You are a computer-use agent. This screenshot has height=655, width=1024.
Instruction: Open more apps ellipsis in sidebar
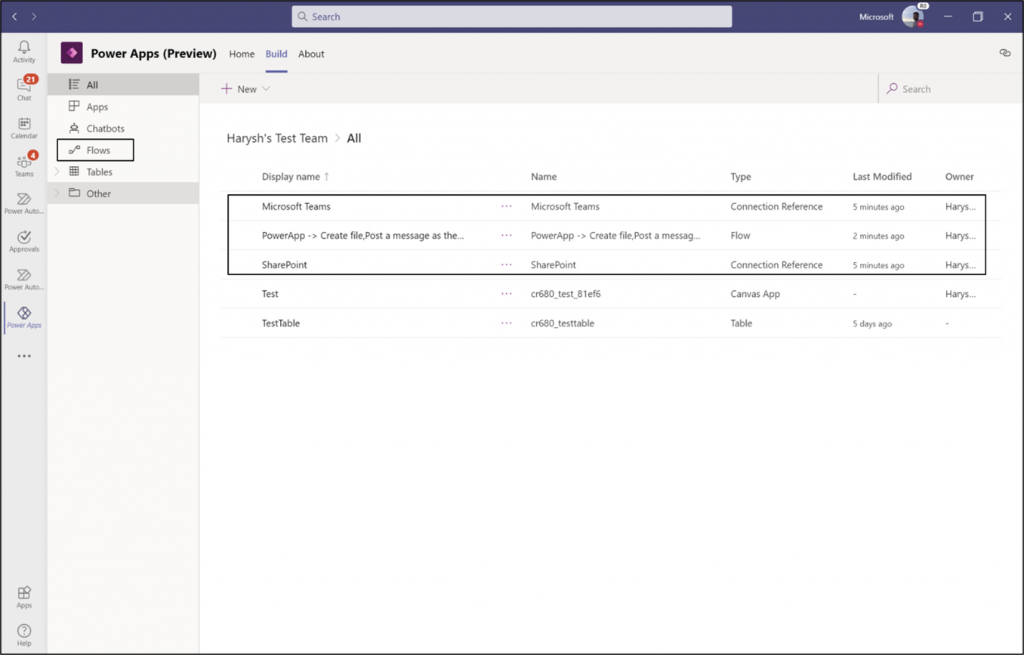point(24,356)
